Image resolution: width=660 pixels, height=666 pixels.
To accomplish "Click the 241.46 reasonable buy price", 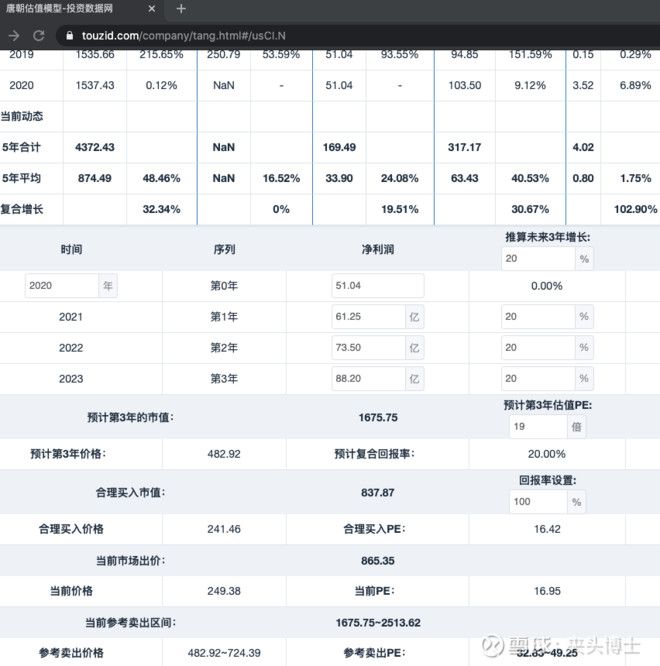I will point(224,529).
